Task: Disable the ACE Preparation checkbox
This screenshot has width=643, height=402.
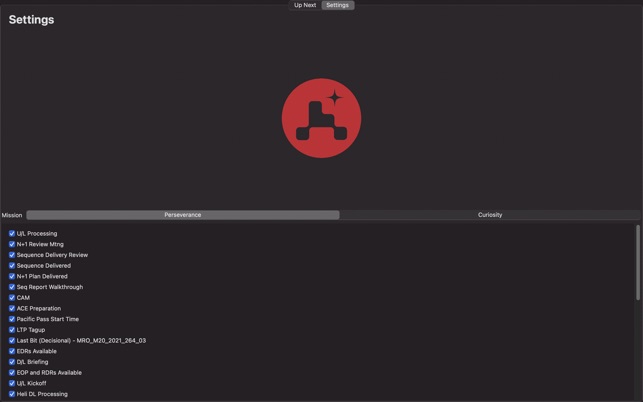Action: coord(12,308)
